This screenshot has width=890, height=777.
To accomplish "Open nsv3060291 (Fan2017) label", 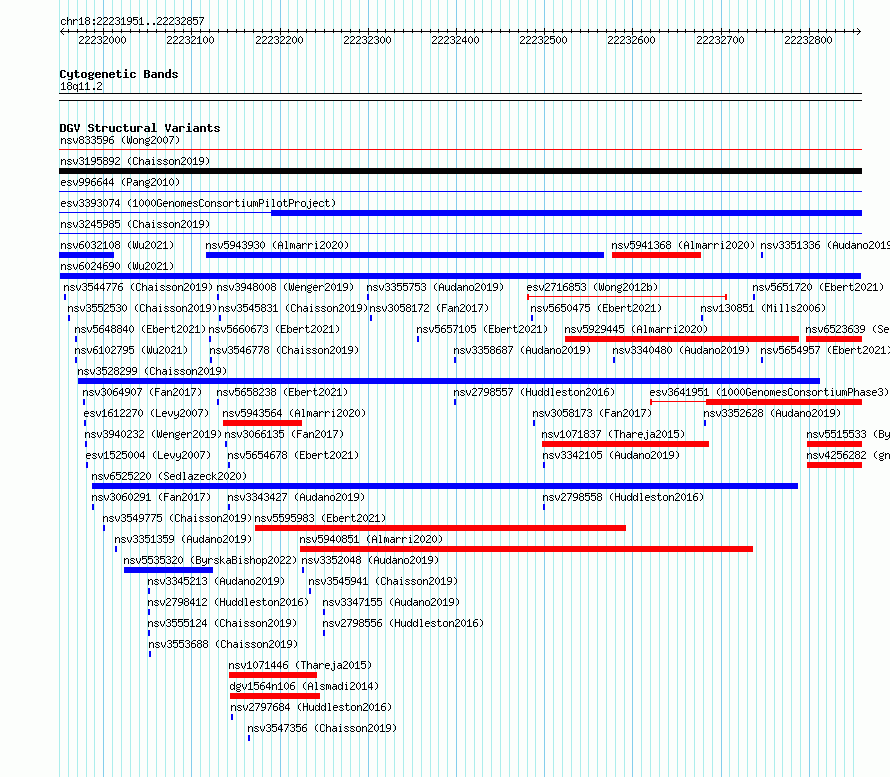I will pyautogui.click(x=151, y=497).
